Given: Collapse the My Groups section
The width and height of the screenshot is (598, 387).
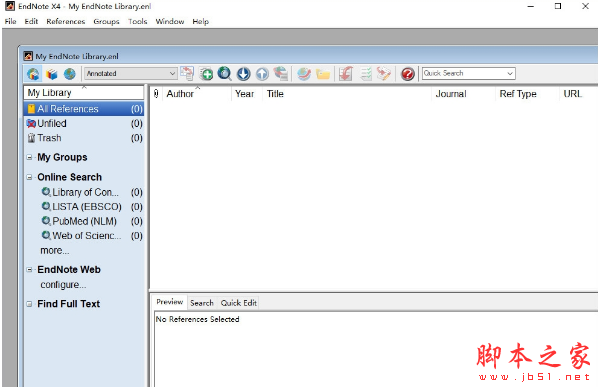Looking at the screenshot, I should pyautogui.click(x=29, y=157).
